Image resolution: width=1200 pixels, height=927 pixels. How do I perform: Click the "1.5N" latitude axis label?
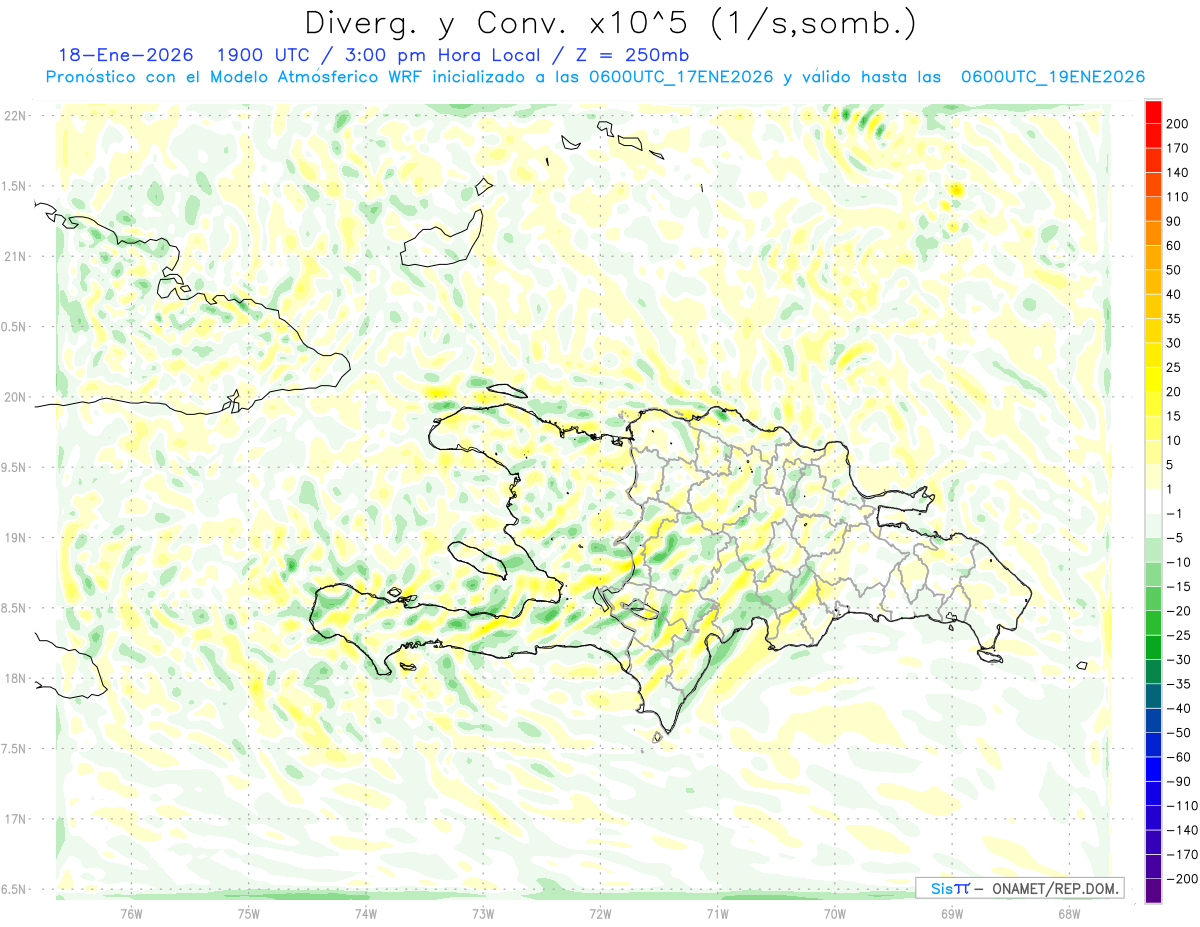[14, 186]
